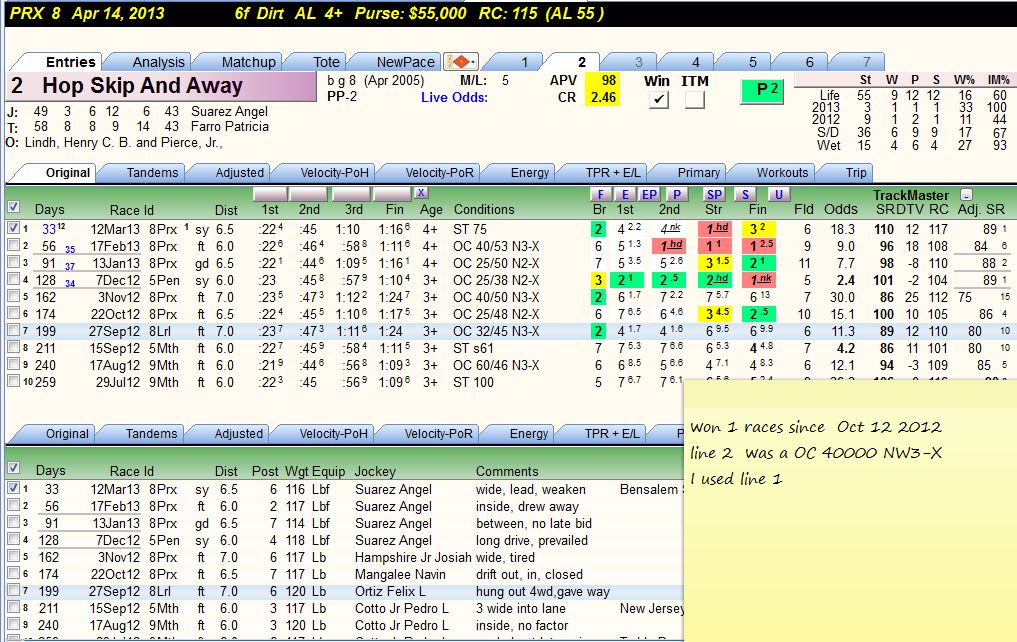Toggle select-all checkbox in lower Days header
The image size is (1017, 642).
(x=14, y=468)
